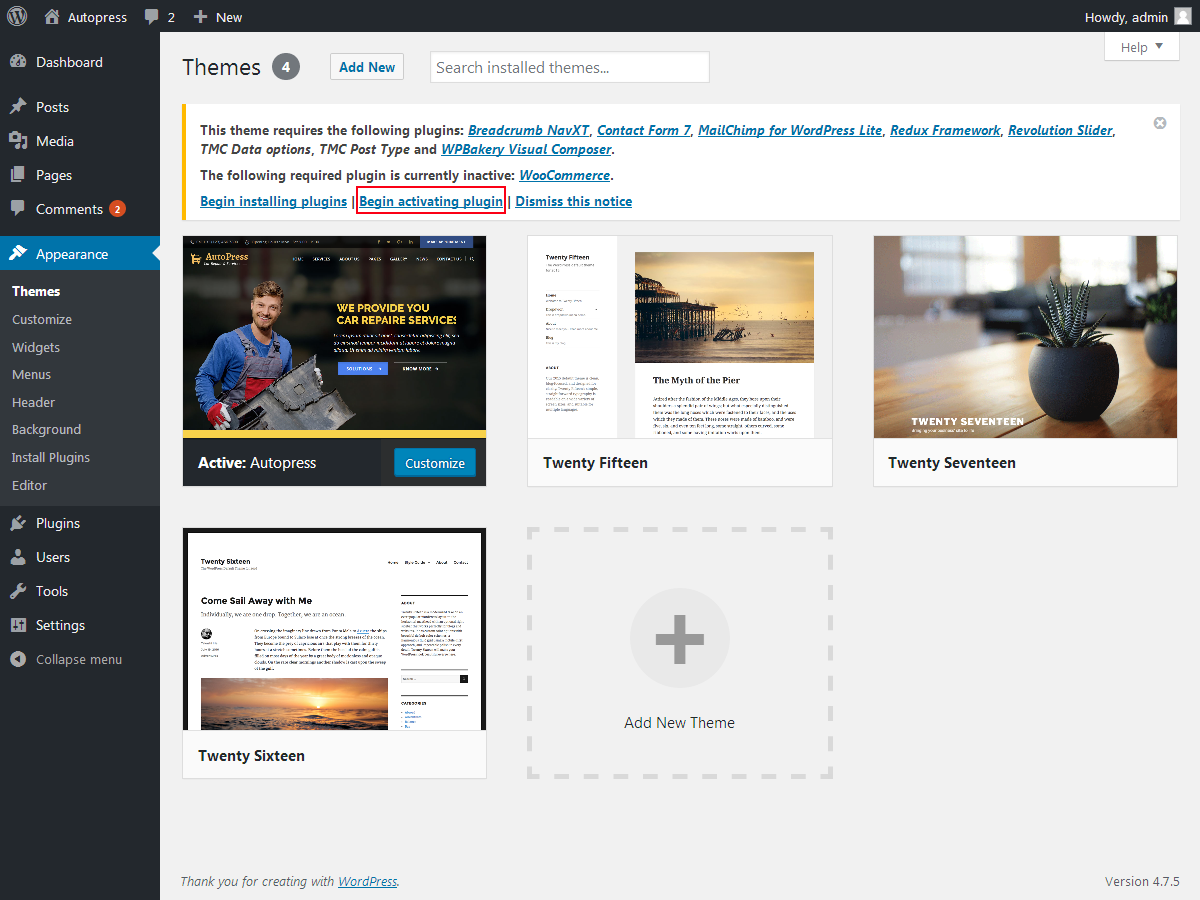Open the Tools menu label
Screen dimensions: 1200x900
(52, 591)
